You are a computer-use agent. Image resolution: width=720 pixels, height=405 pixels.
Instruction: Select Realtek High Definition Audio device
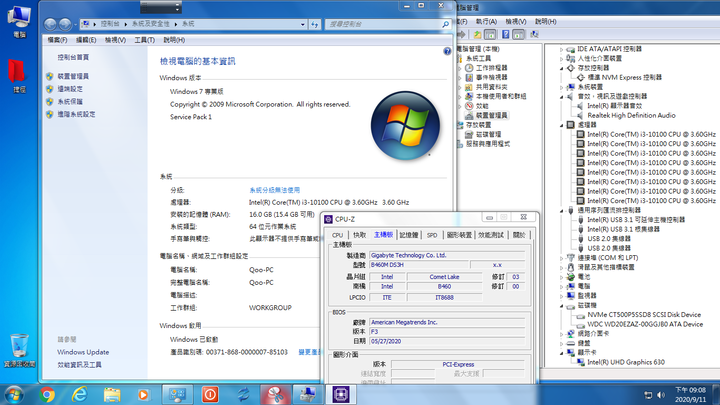click(x=631, y=115)
